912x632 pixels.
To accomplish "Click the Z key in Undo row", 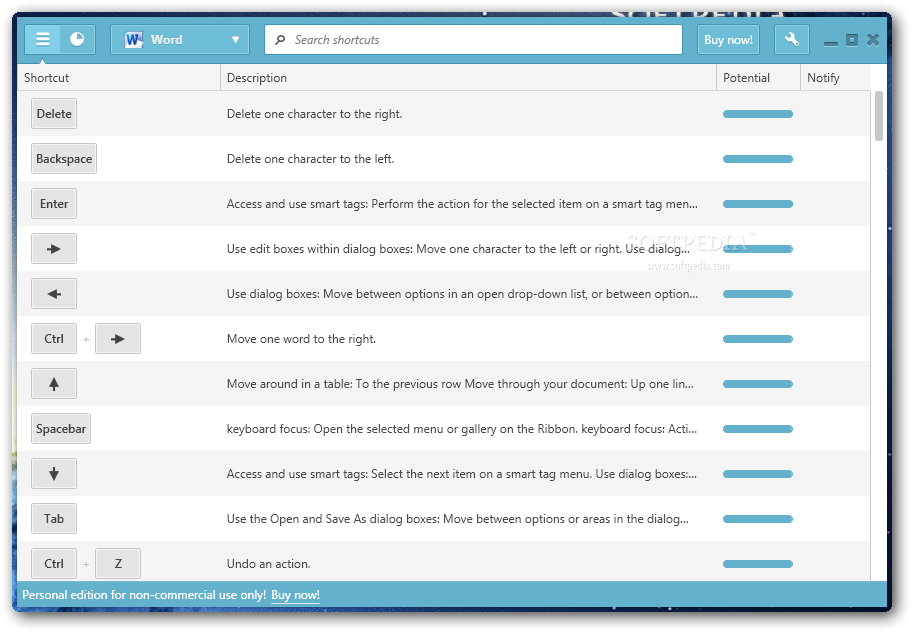I will click(118, 564).
